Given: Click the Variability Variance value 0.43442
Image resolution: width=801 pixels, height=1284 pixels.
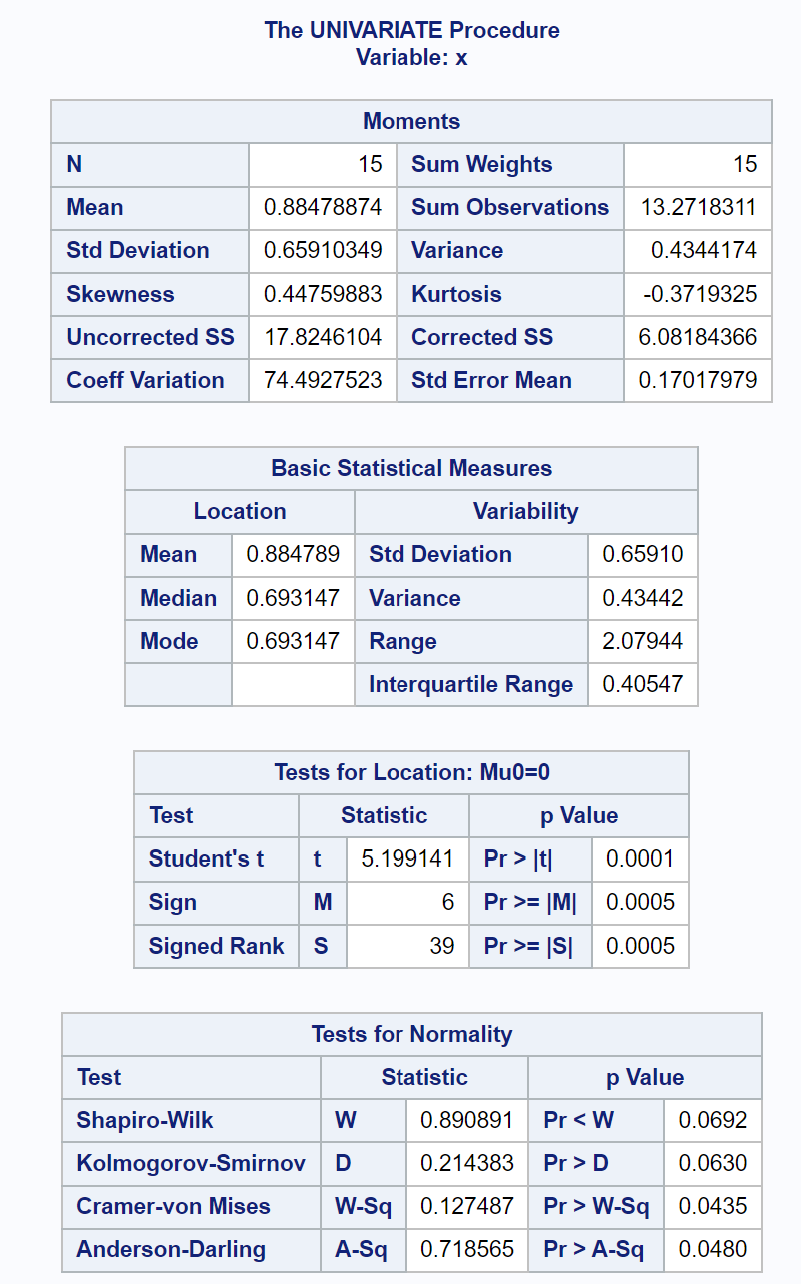Looking at the screenshot, I should tap(643, 599).
